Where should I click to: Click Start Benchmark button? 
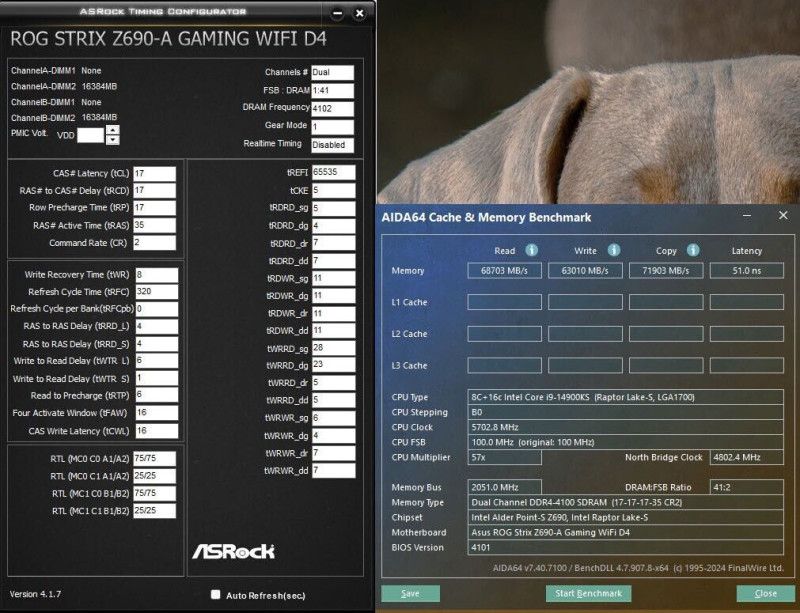[x=588, y=594]
